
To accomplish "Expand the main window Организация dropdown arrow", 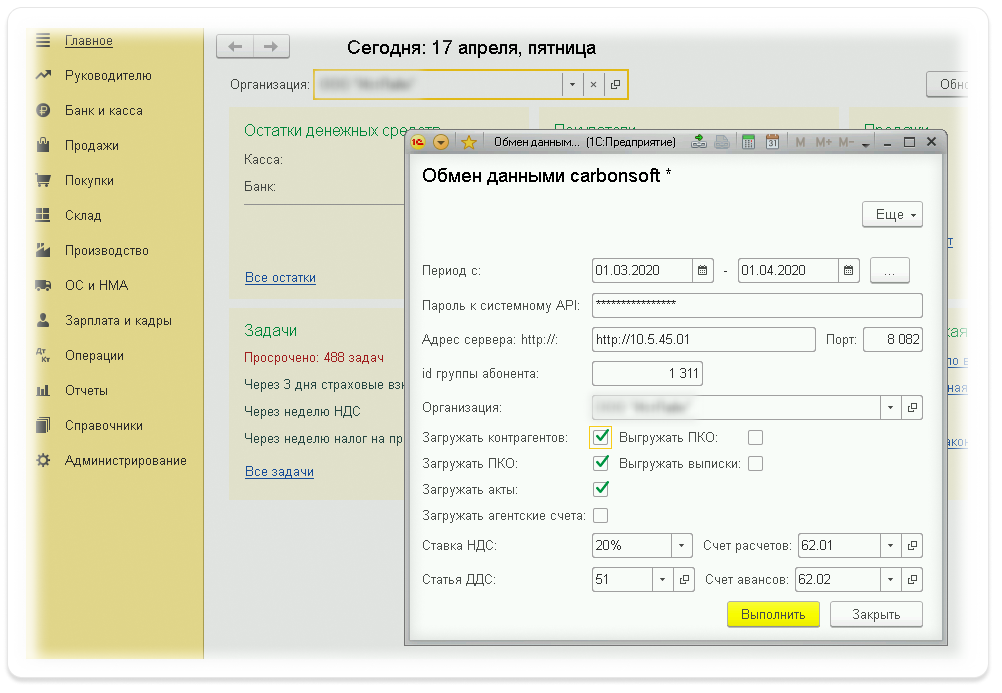I will (573, 84).
